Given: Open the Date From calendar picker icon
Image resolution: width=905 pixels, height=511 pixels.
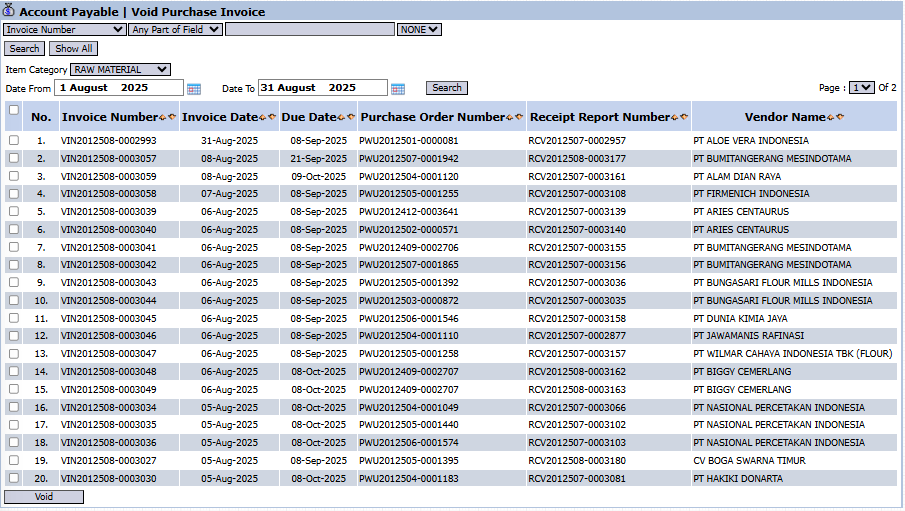Looking at the screenshot, I should coord(194,89).
